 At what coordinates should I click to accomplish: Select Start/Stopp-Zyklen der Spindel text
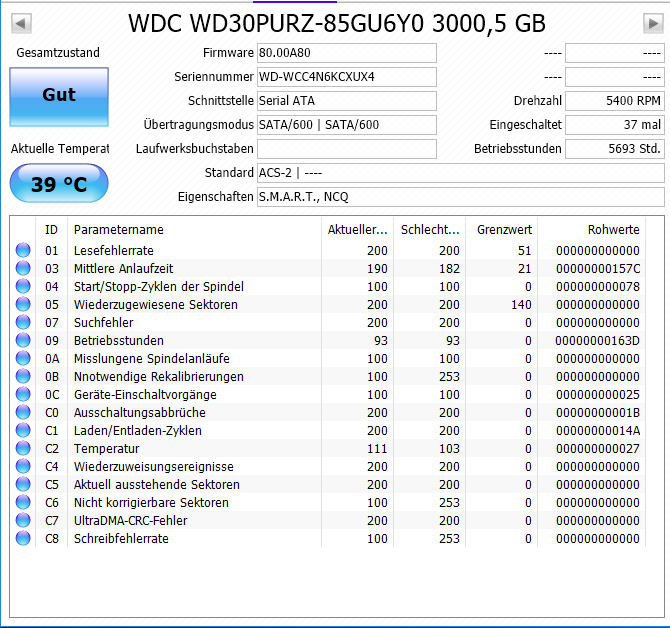pos(159,286)
